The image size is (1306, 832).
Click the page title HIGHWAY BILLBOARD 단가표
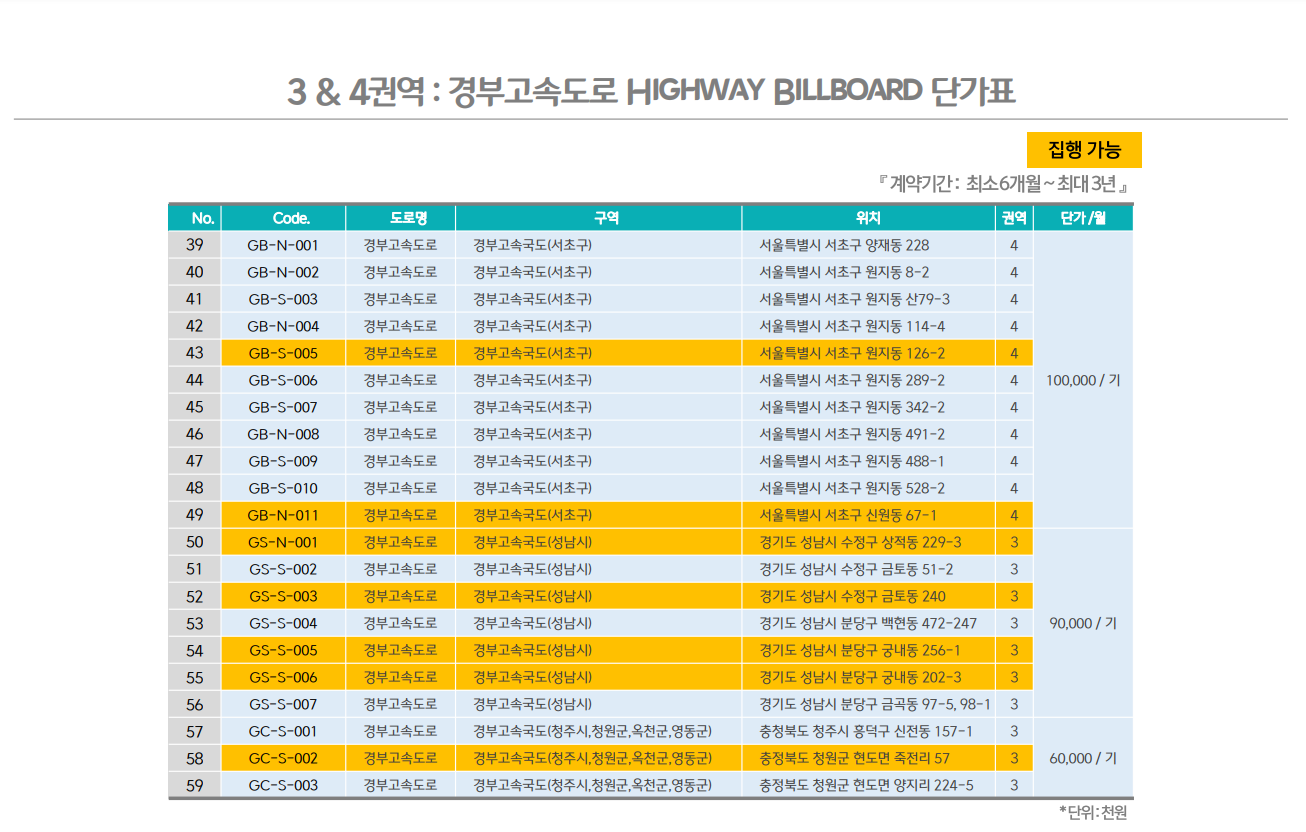(821, 92)
